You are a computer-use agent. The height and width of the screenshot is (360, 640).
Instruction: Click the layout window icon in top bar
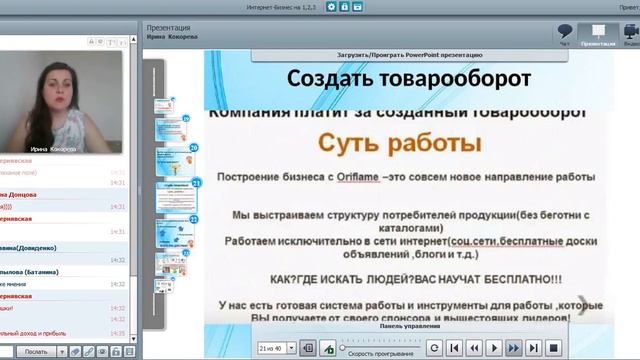pos(358,7)
